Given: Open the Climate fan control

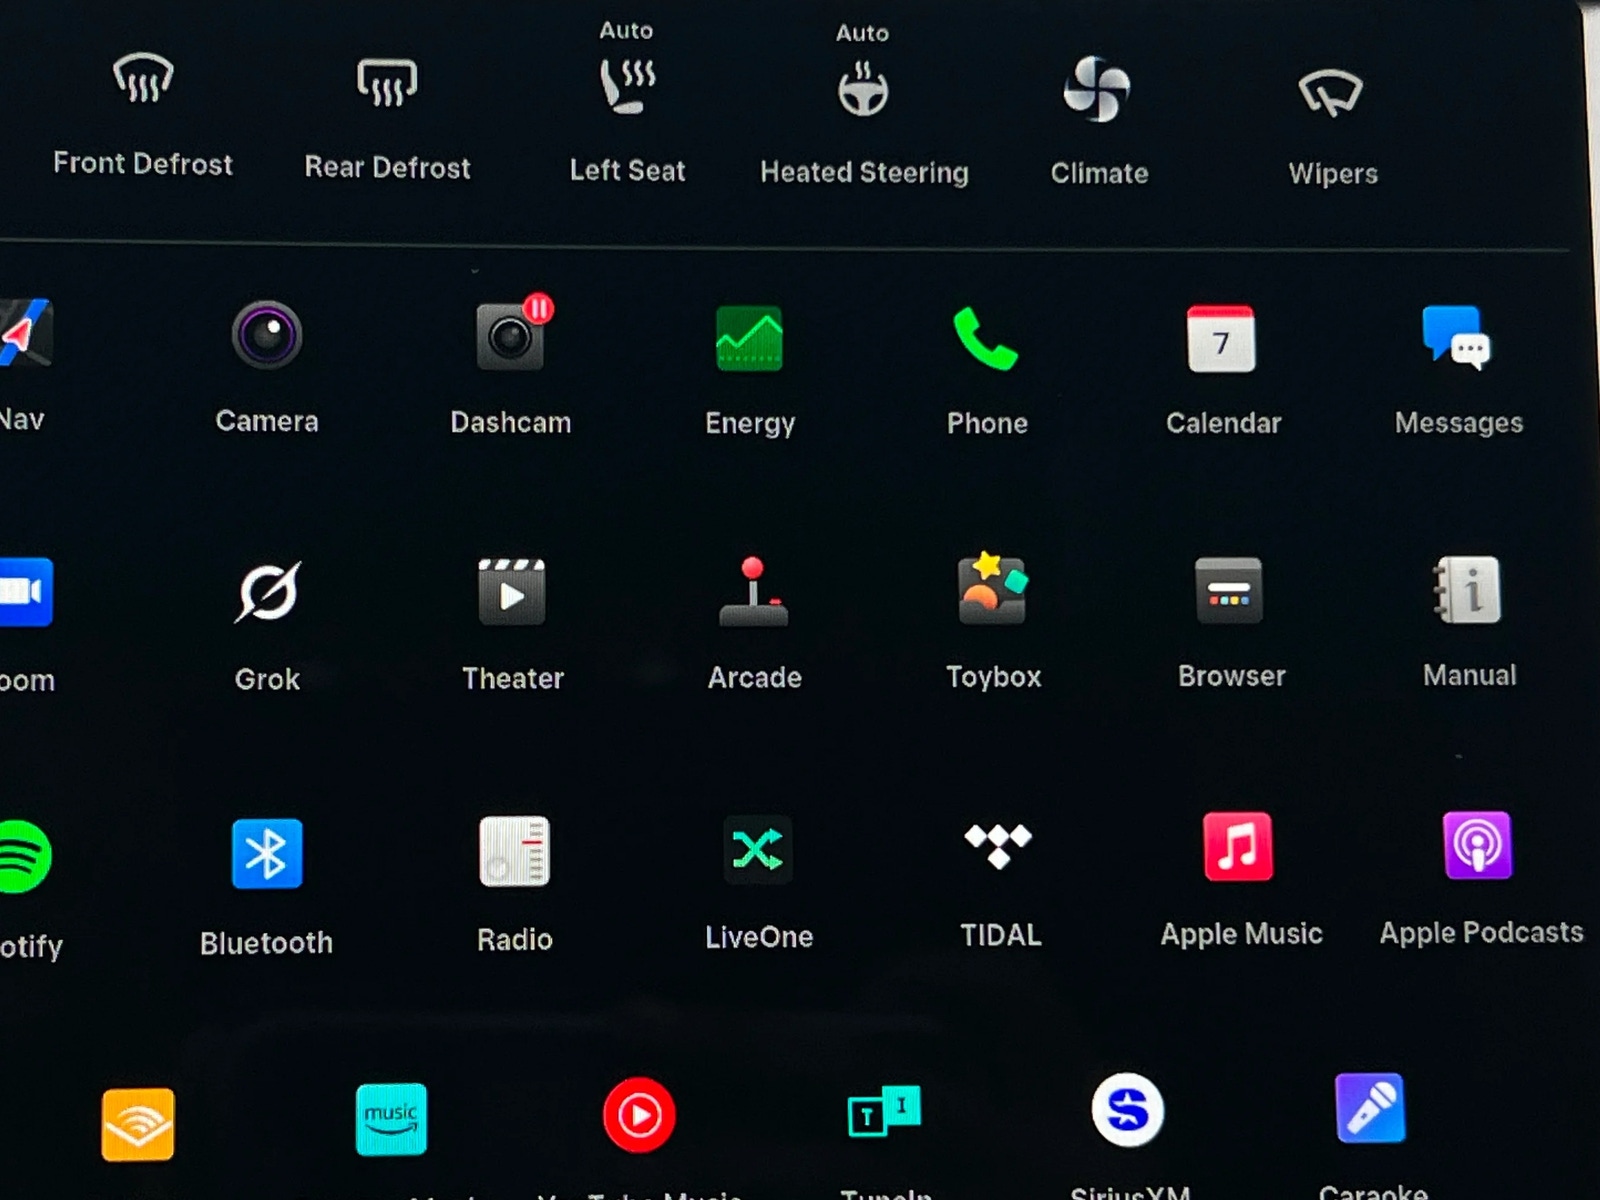Looking at the screenshot, I should pos(1097,89).
